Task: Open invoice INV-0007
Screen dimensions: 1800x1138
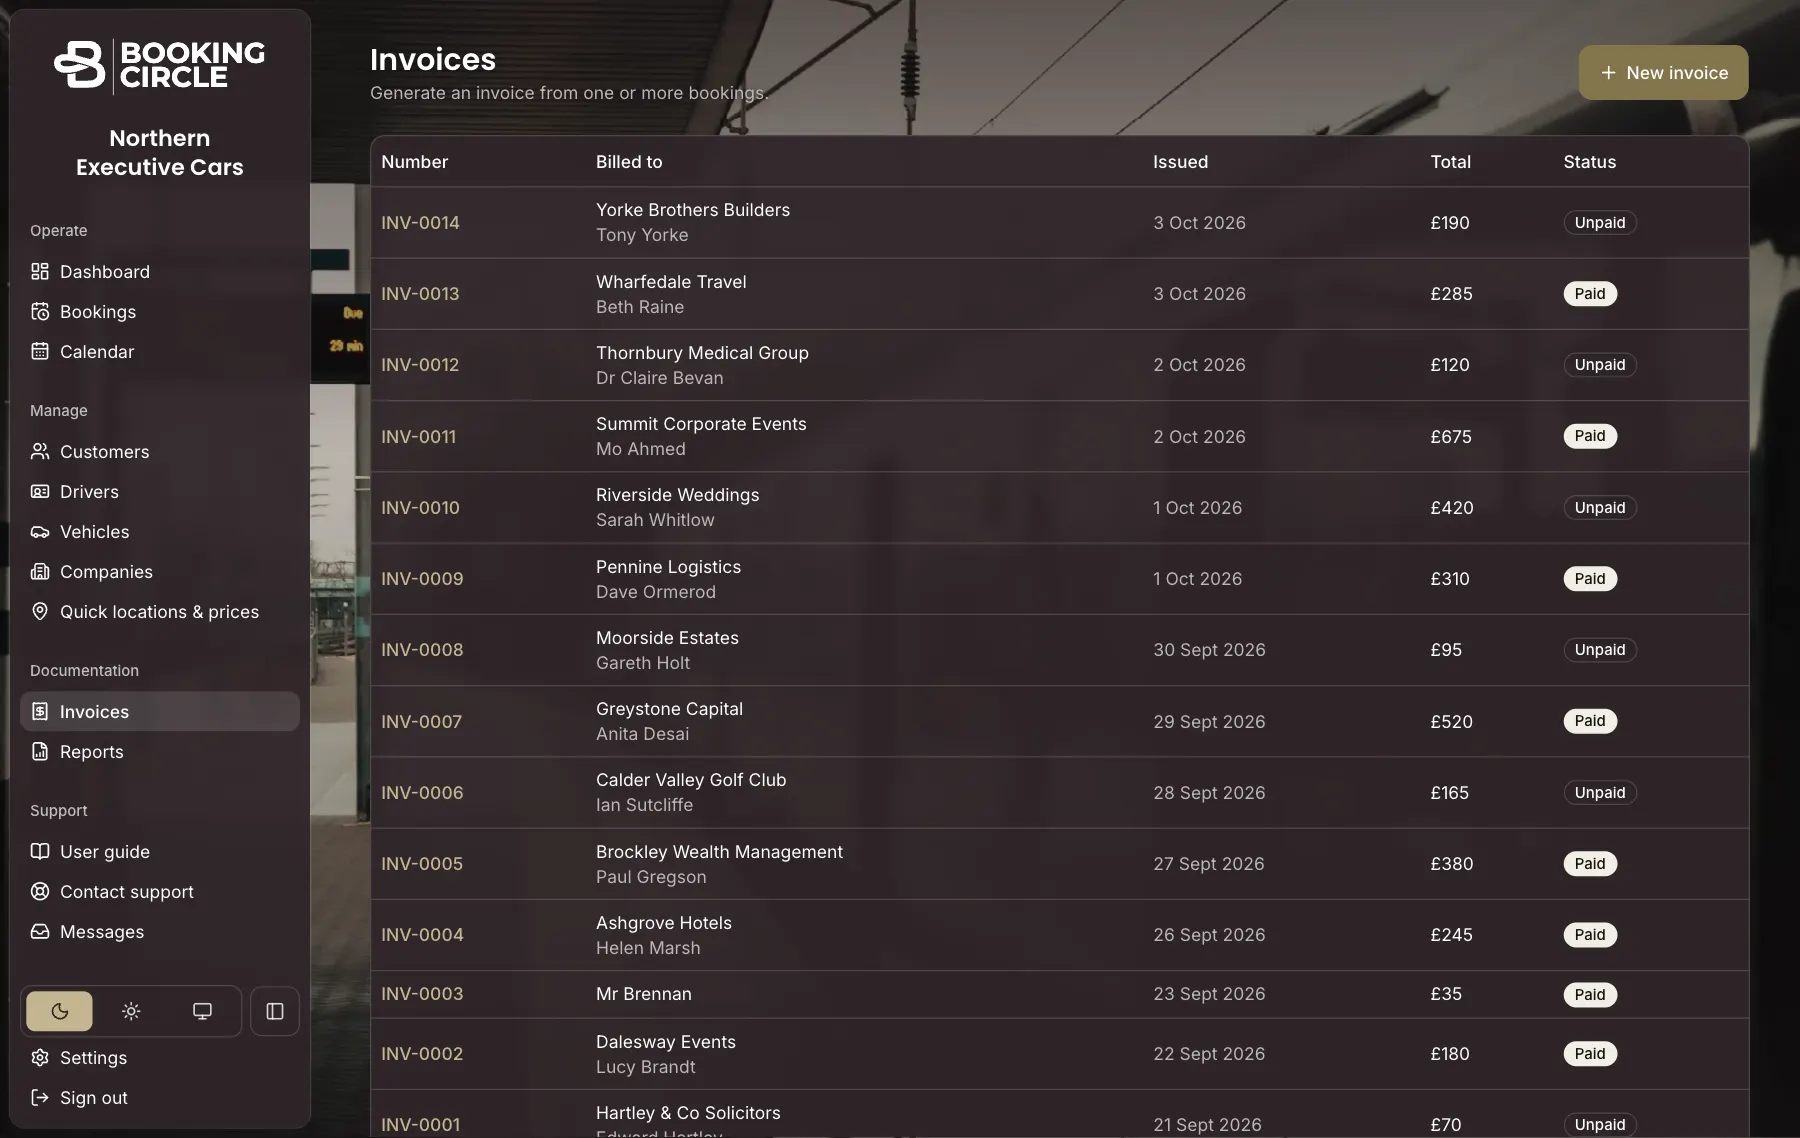Action: click(x=421, y=721)
